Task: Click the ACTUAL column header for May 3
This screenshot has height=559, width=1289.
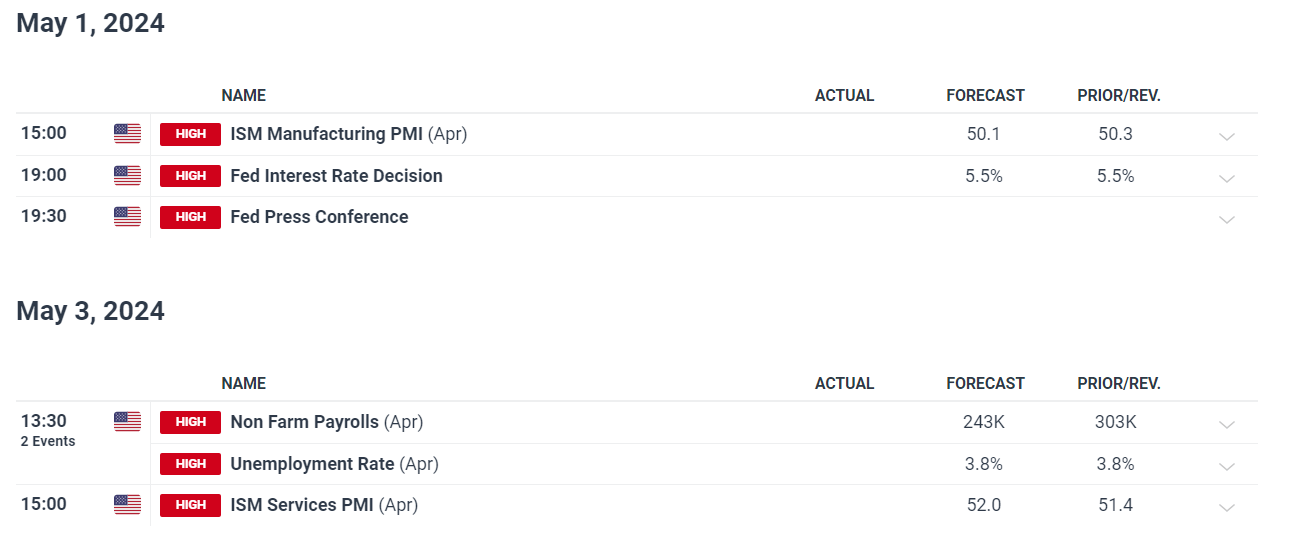Action: [x=844, y=384]
